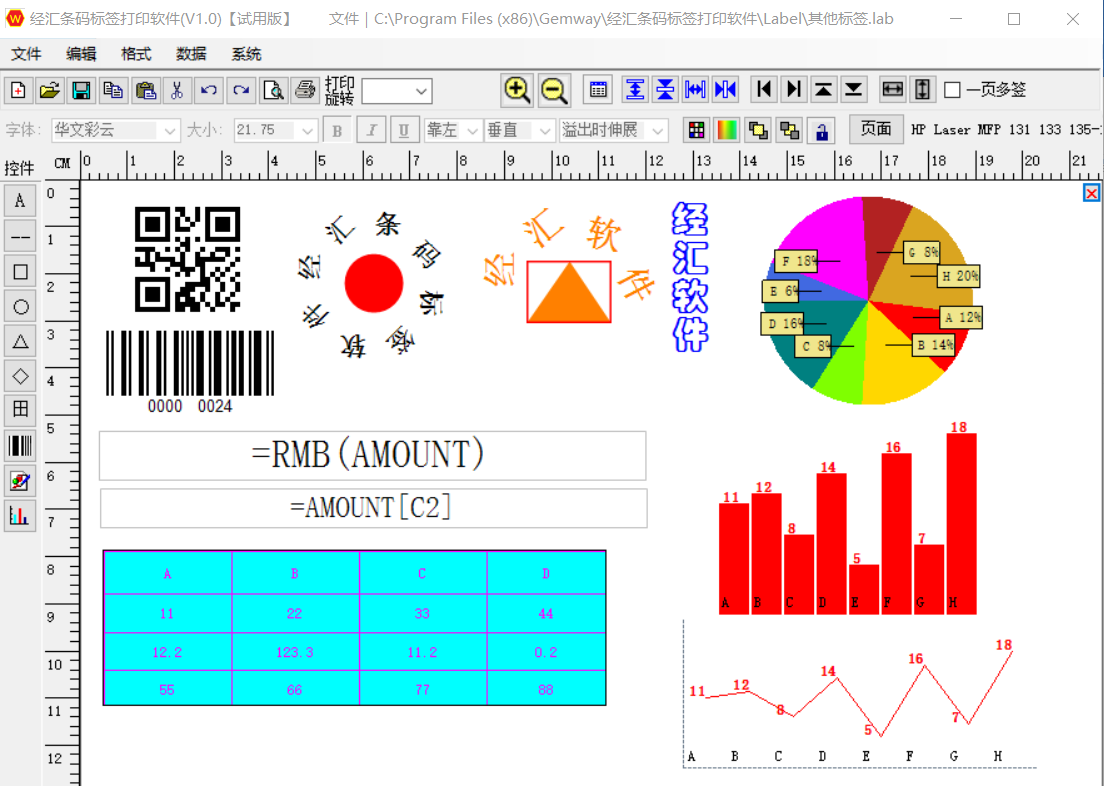Open the 数据 menu
The width and height of the screenshot is (1104, 786).
pyautogui.click(x=192, y=54)
